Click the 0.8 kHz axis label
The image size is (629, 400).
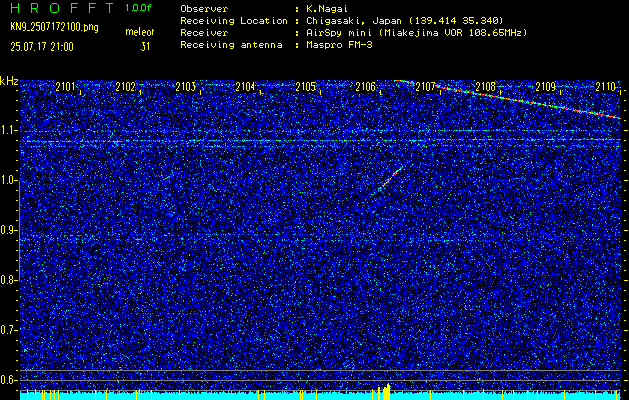click(8, 280)
